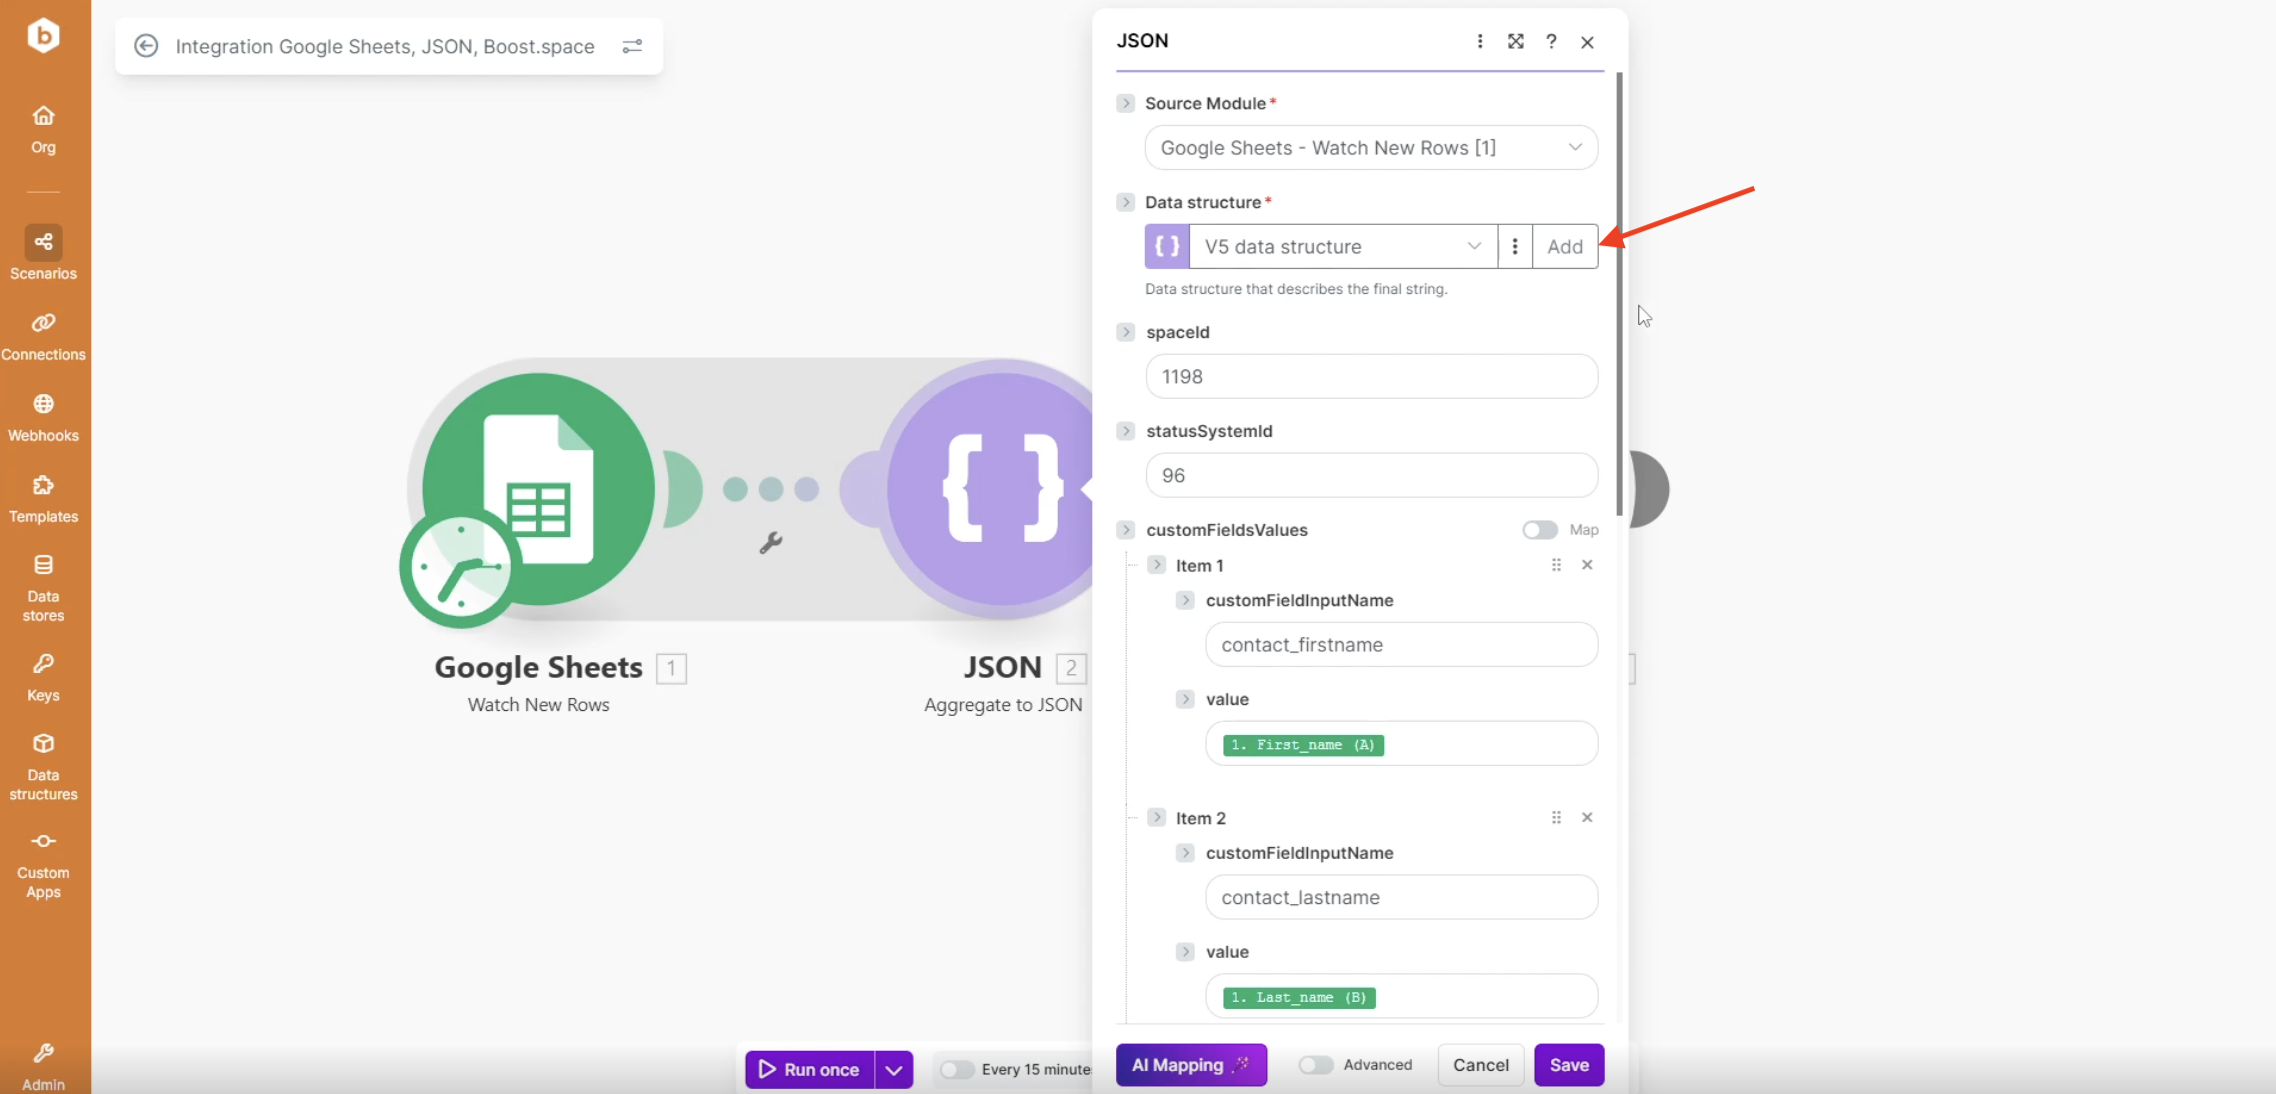2276x1094 pixels.
Task: Click the help question mark icon
Action: (1551, 41)
